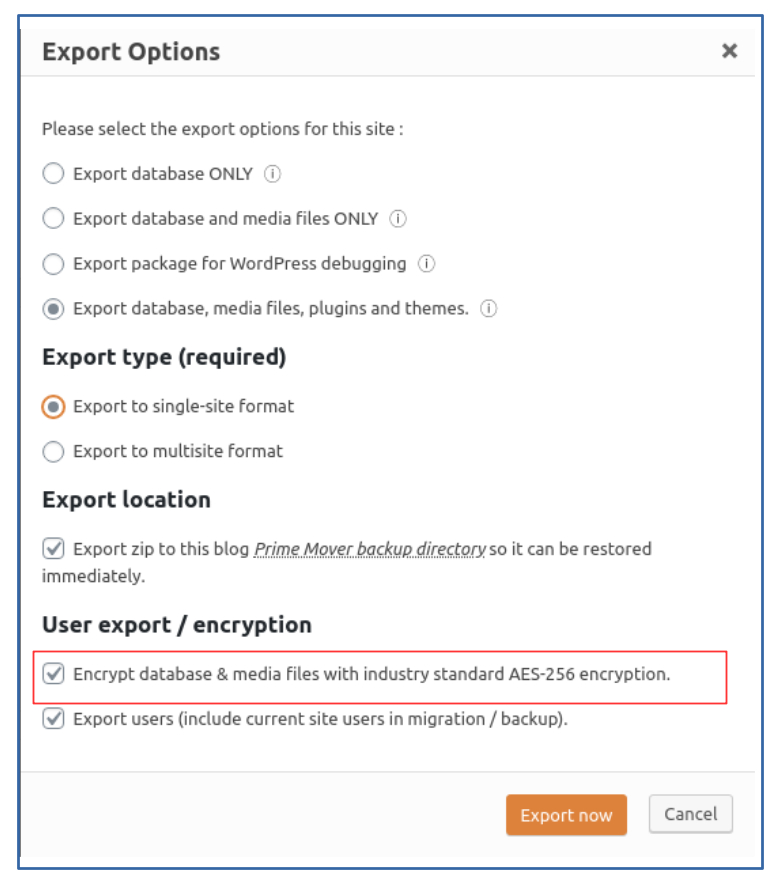Uncheck Export zip to this blog checkbox
Screen dimensions: 780x888
(53, 548)
